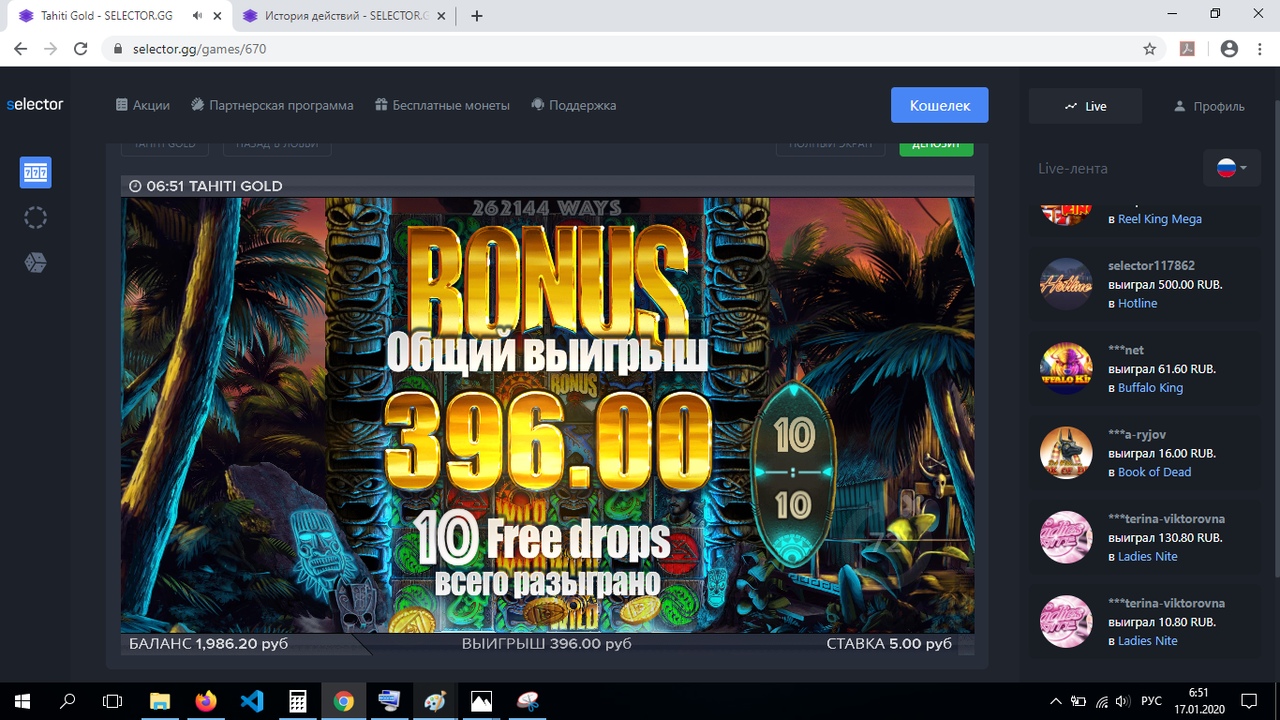Show hidden system tray icons
The height and width of the screenshot is (720, 1280).
pos(1056,701)
